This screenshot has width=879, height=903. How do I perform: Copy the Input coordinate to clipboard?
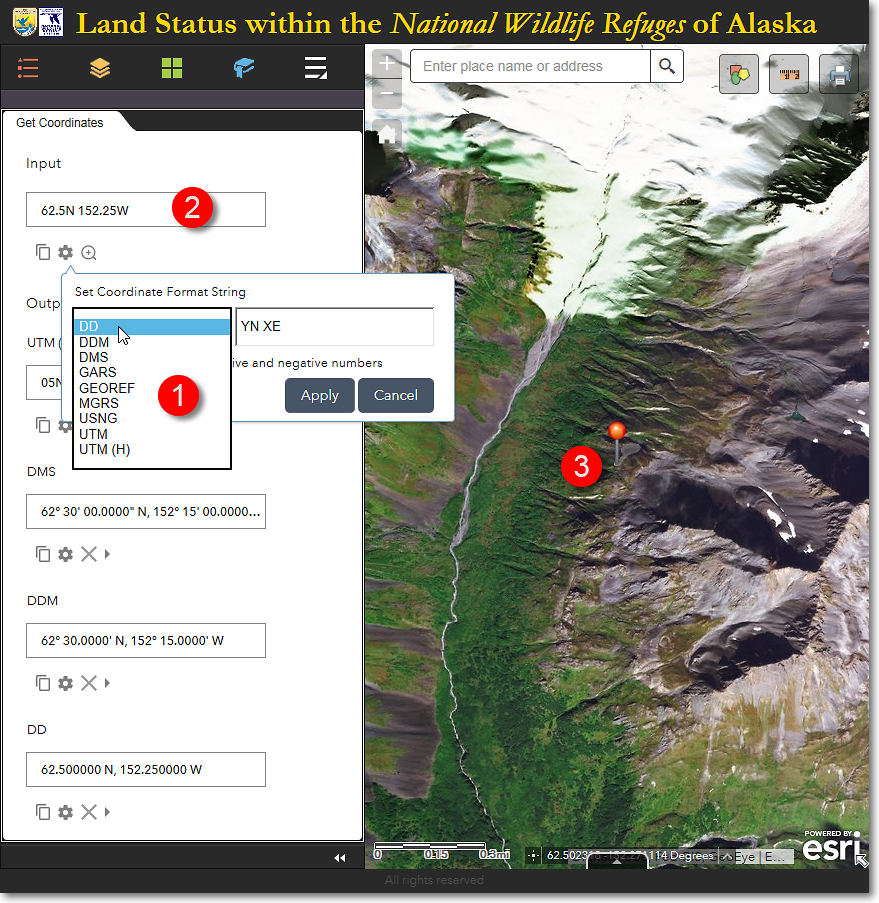pos(43,253)
